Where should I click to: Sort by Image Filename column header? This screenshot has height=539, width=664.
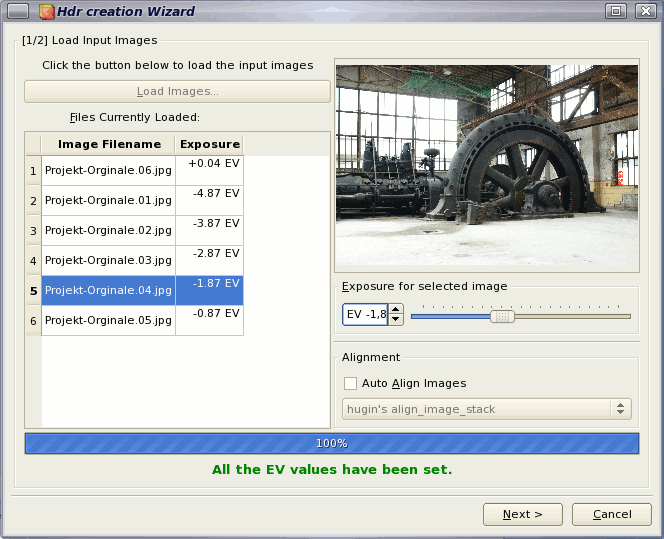click(108, 145)
